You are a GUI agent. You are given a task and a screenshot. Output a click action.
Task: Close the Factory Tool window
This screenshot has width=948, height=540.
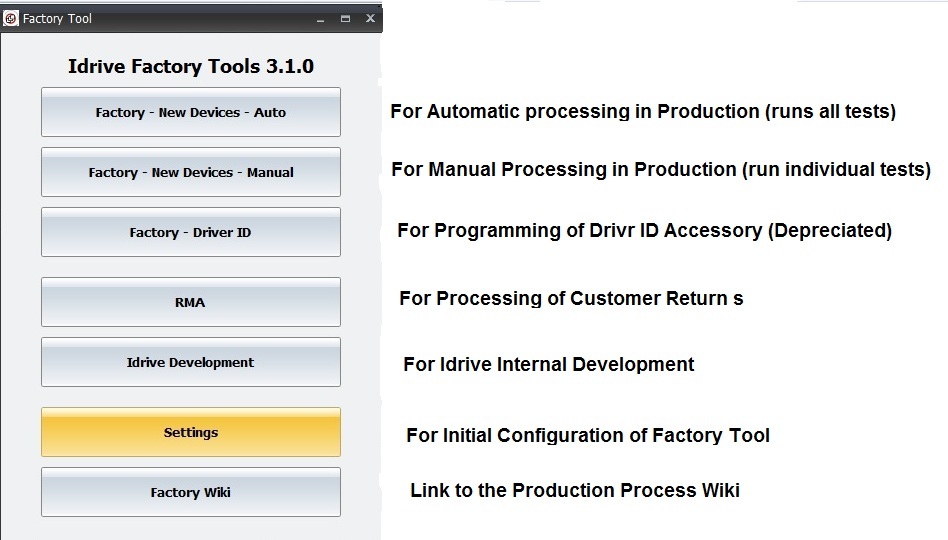pyautogui.click(x=369, y=18)
